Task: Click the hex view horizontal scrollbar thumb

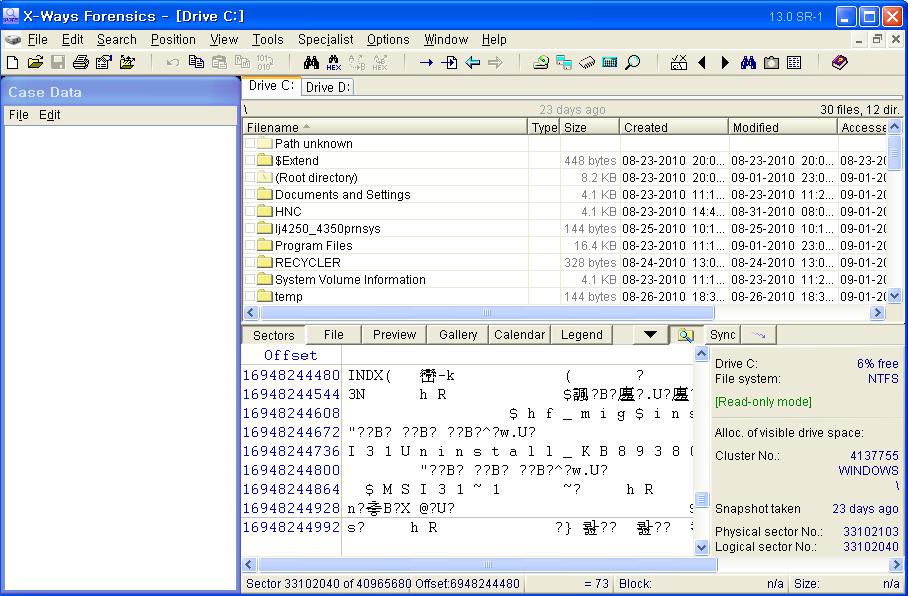Action: pyautogui.click(x=488, y=564)
